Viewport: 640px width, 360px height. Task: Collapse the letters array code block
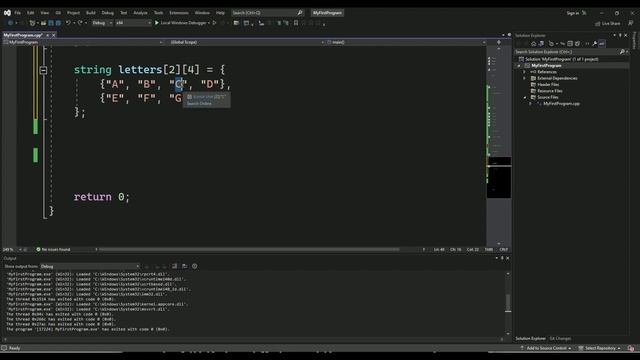[x=43, y=70]
